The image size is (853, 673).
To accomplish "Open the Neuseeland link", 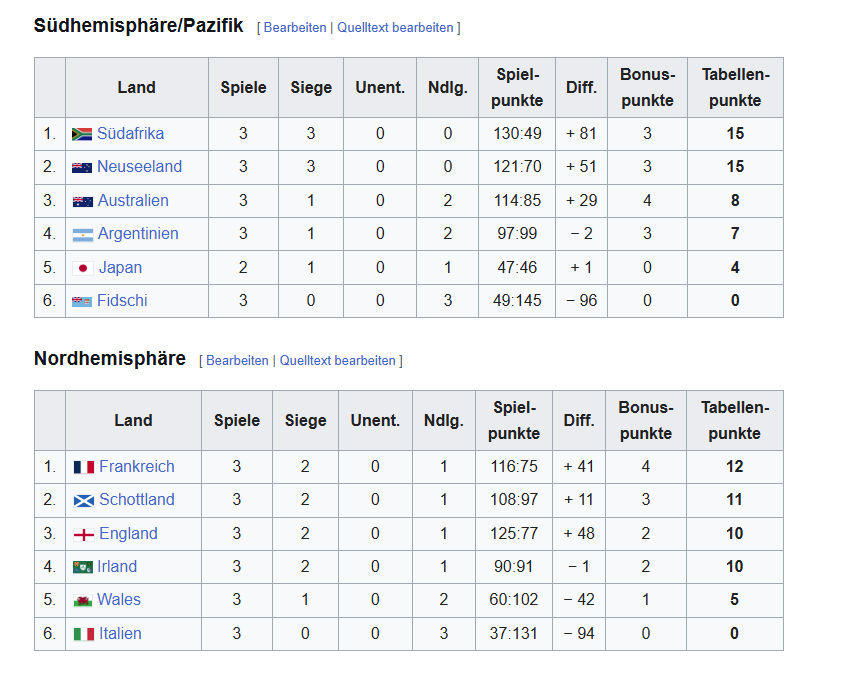I will coord(139,166).
